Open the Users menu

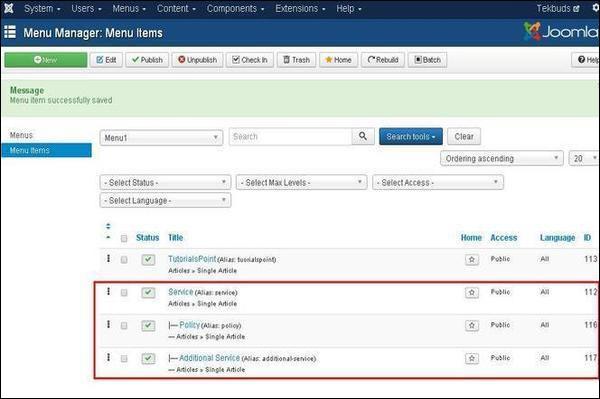(86, 8)
